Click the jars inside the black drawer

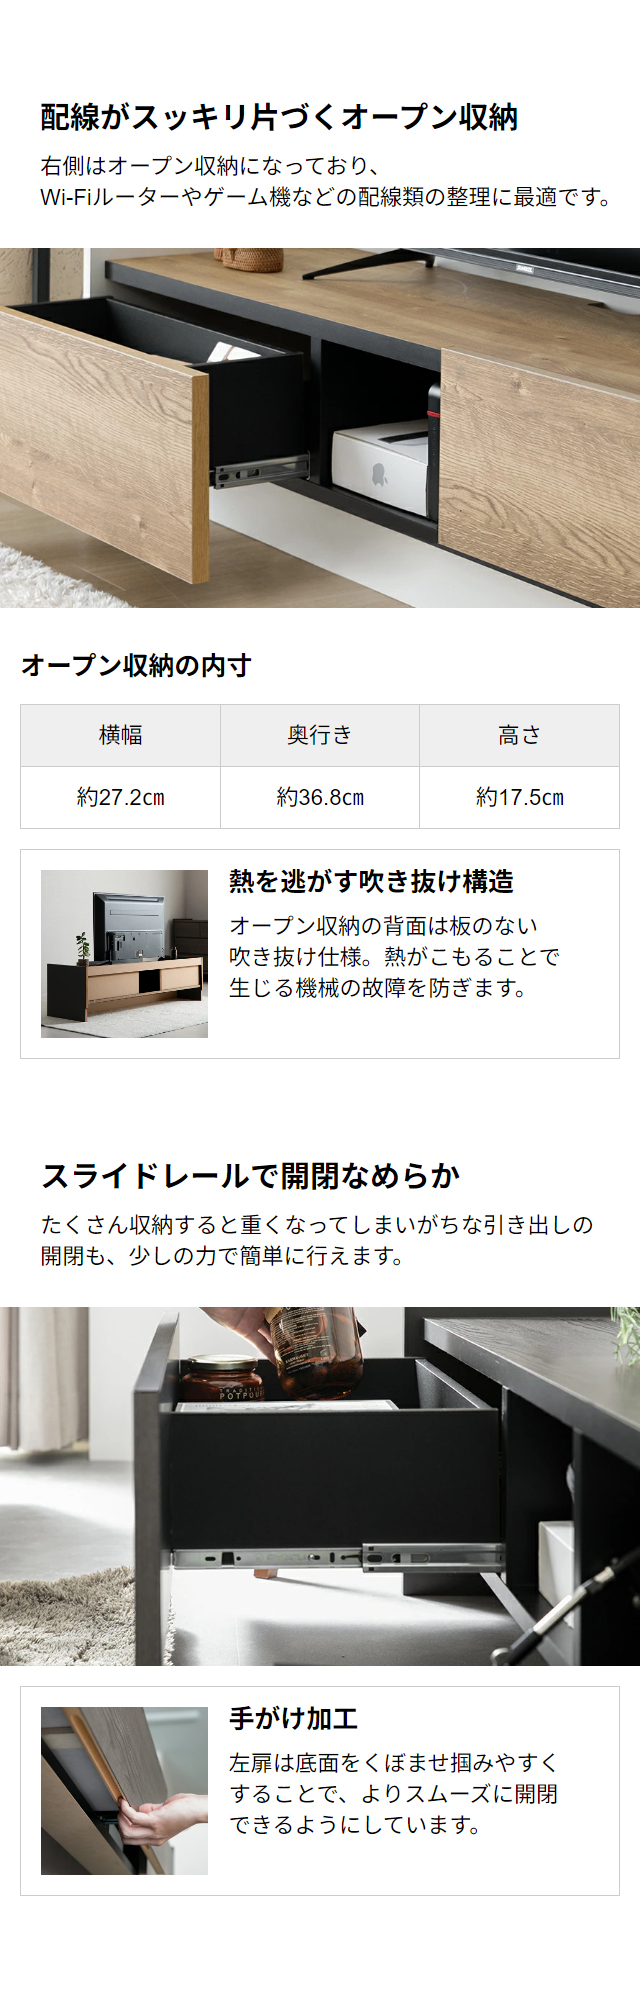272,1357
